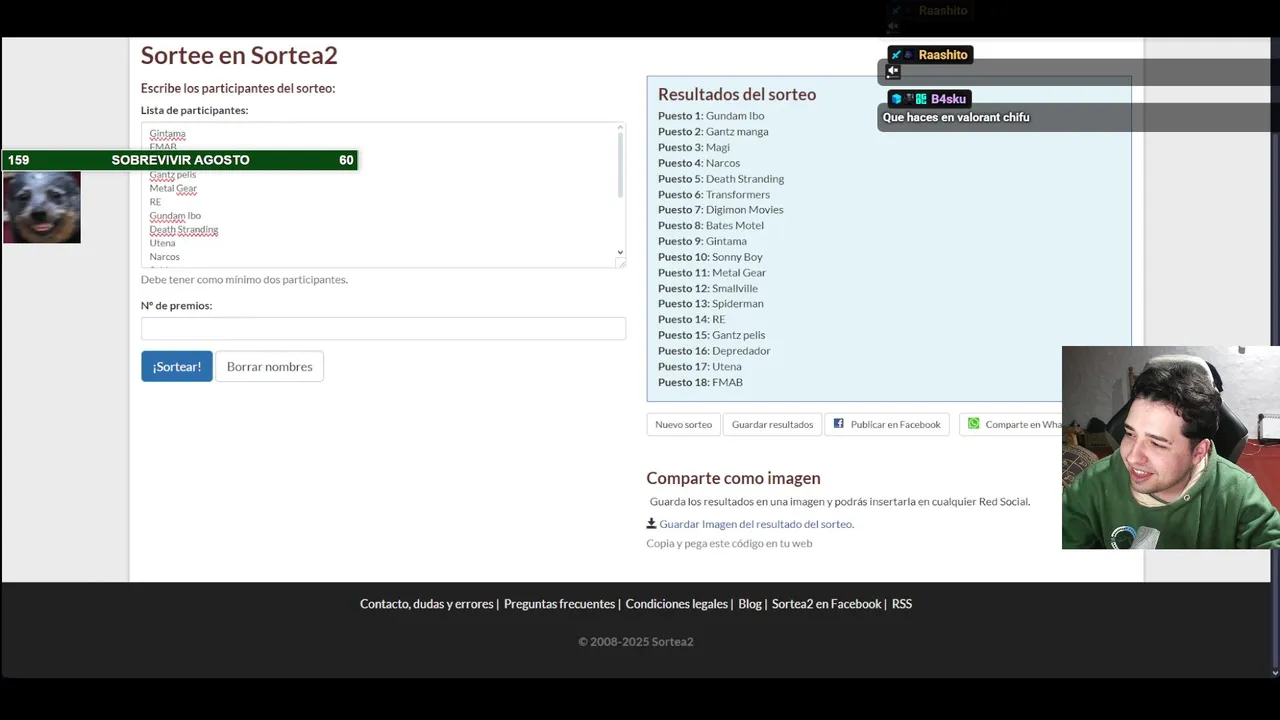This screenshot has width=1280, height=720.
Task: Click the 'Comparte como imagen' heading
Action: pyautogui.click(x=733, y=478)
